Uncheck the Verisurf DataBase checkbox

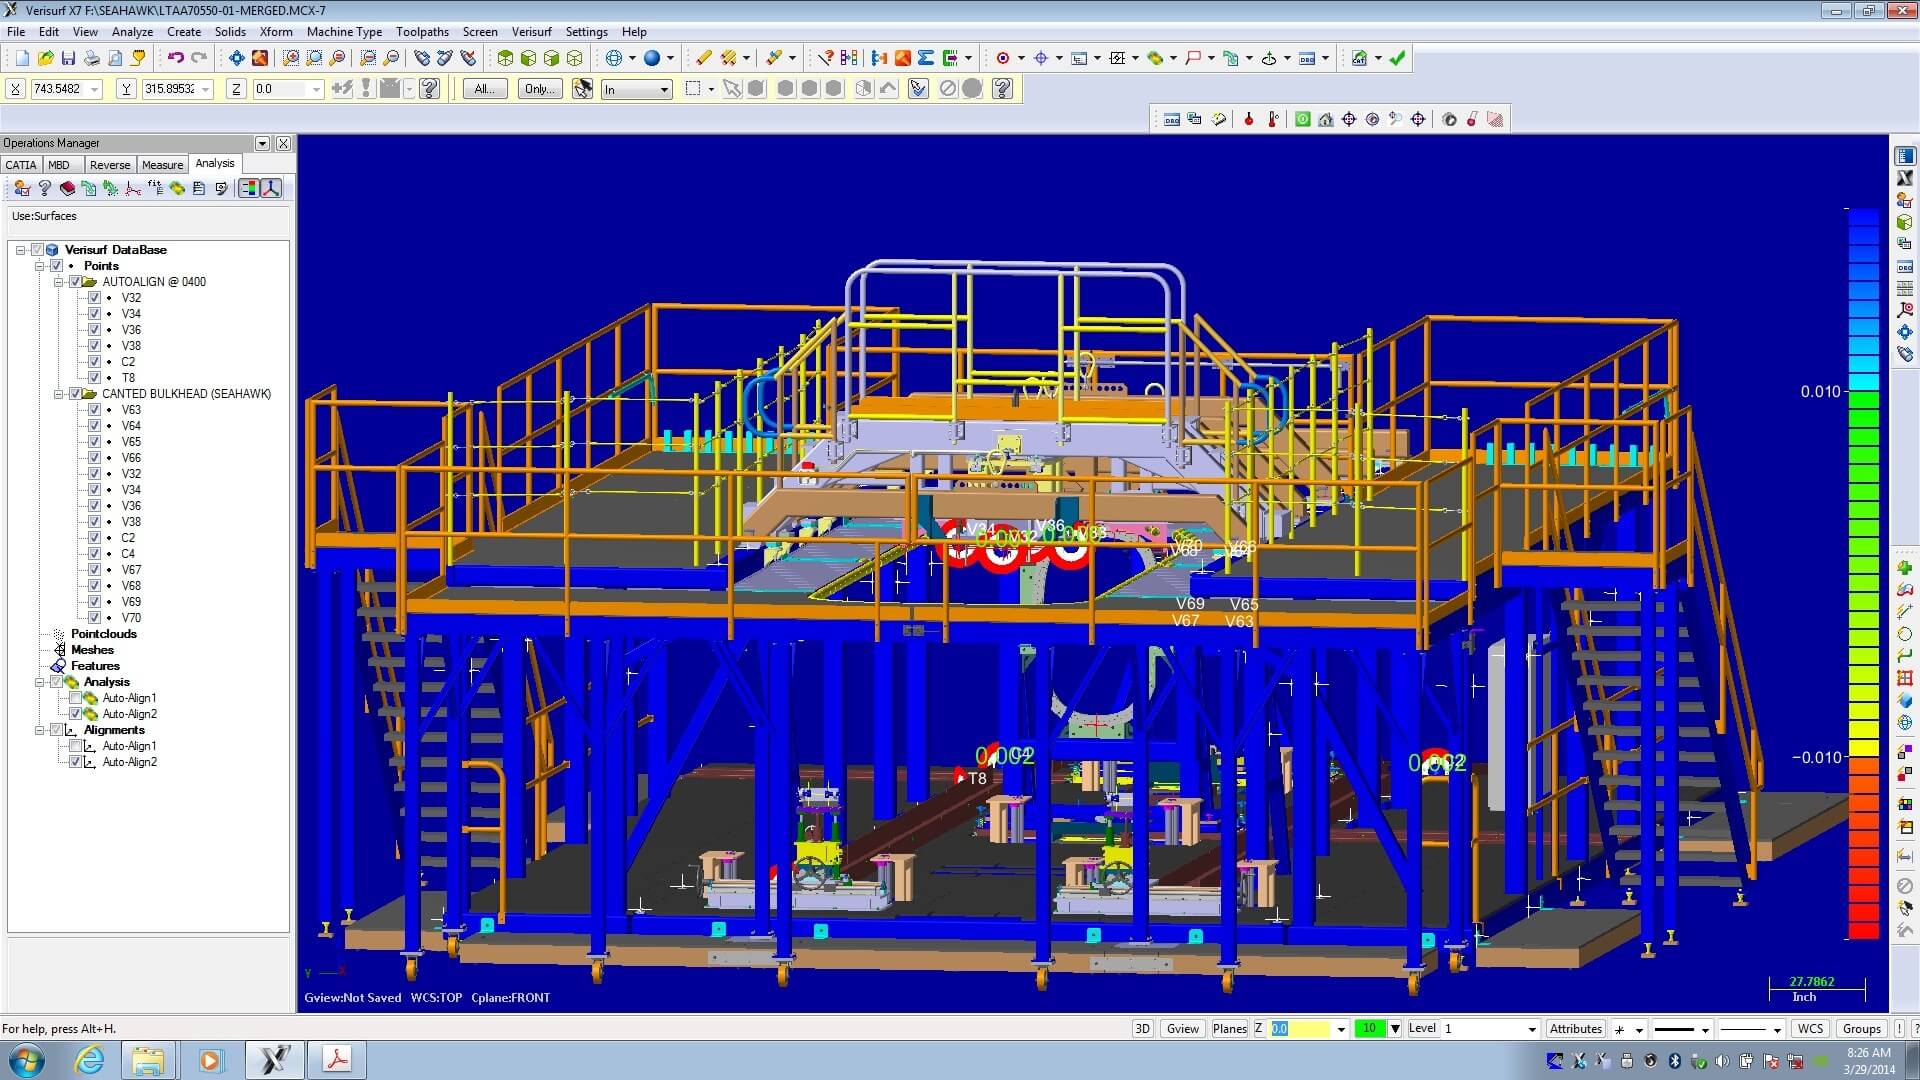coord(37,250)
